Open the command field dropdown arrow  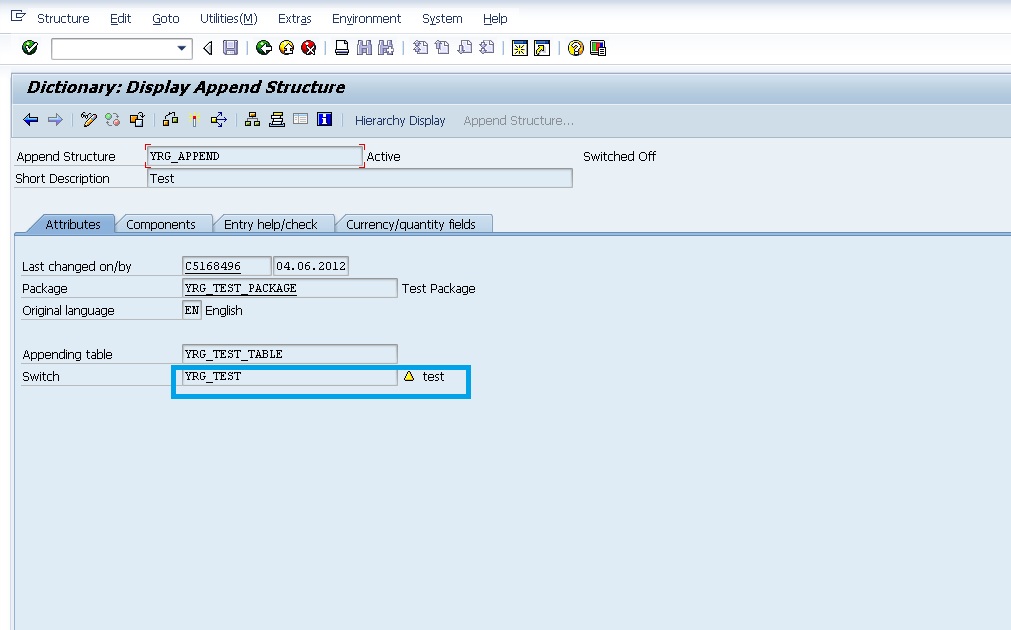click(x=182, y=48)
